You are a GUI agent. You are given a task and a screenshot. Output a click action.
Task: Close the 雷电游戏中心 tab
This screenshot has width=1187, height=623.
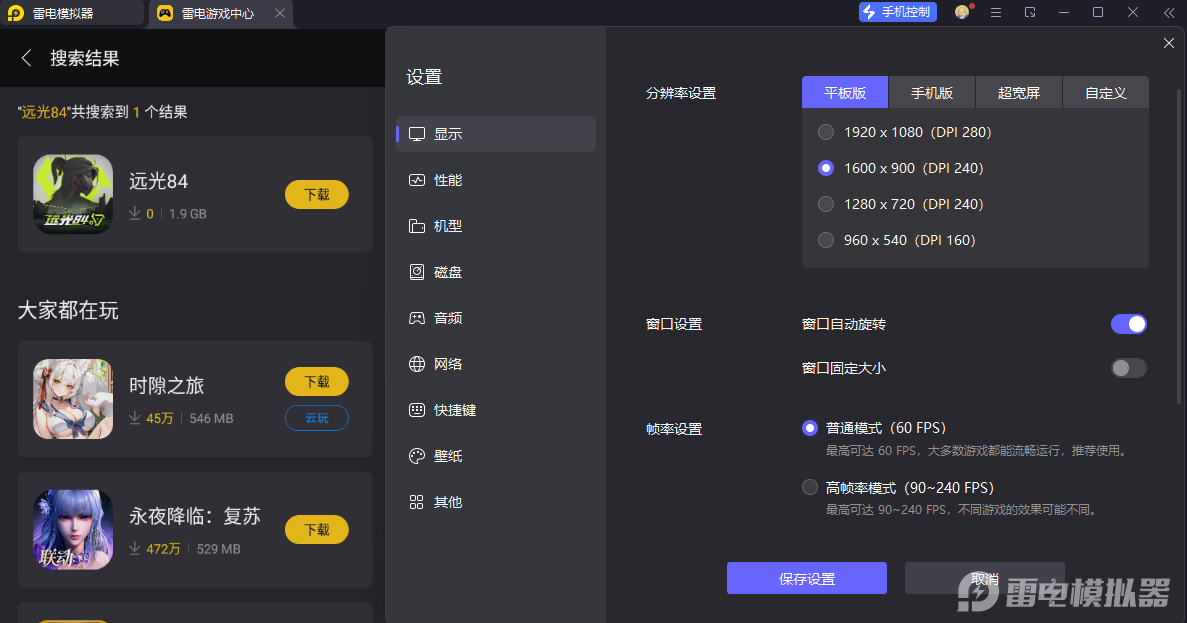[x=279, y=14]
